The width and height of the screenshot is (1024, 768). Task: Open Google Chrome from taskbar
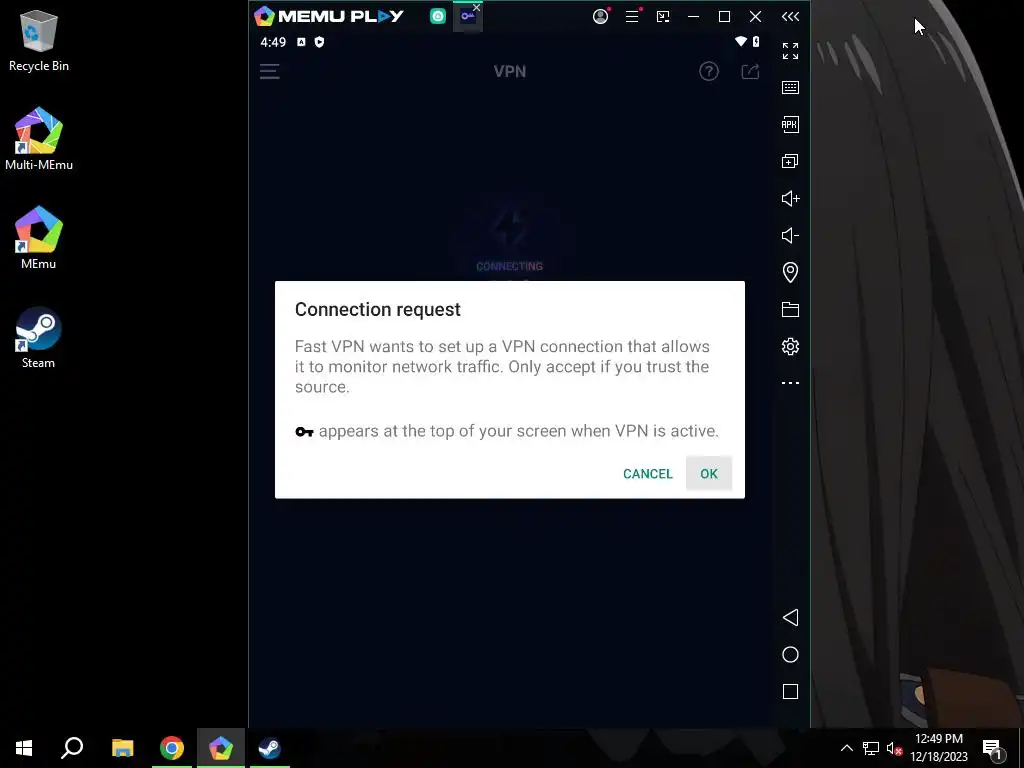point(172,748)
